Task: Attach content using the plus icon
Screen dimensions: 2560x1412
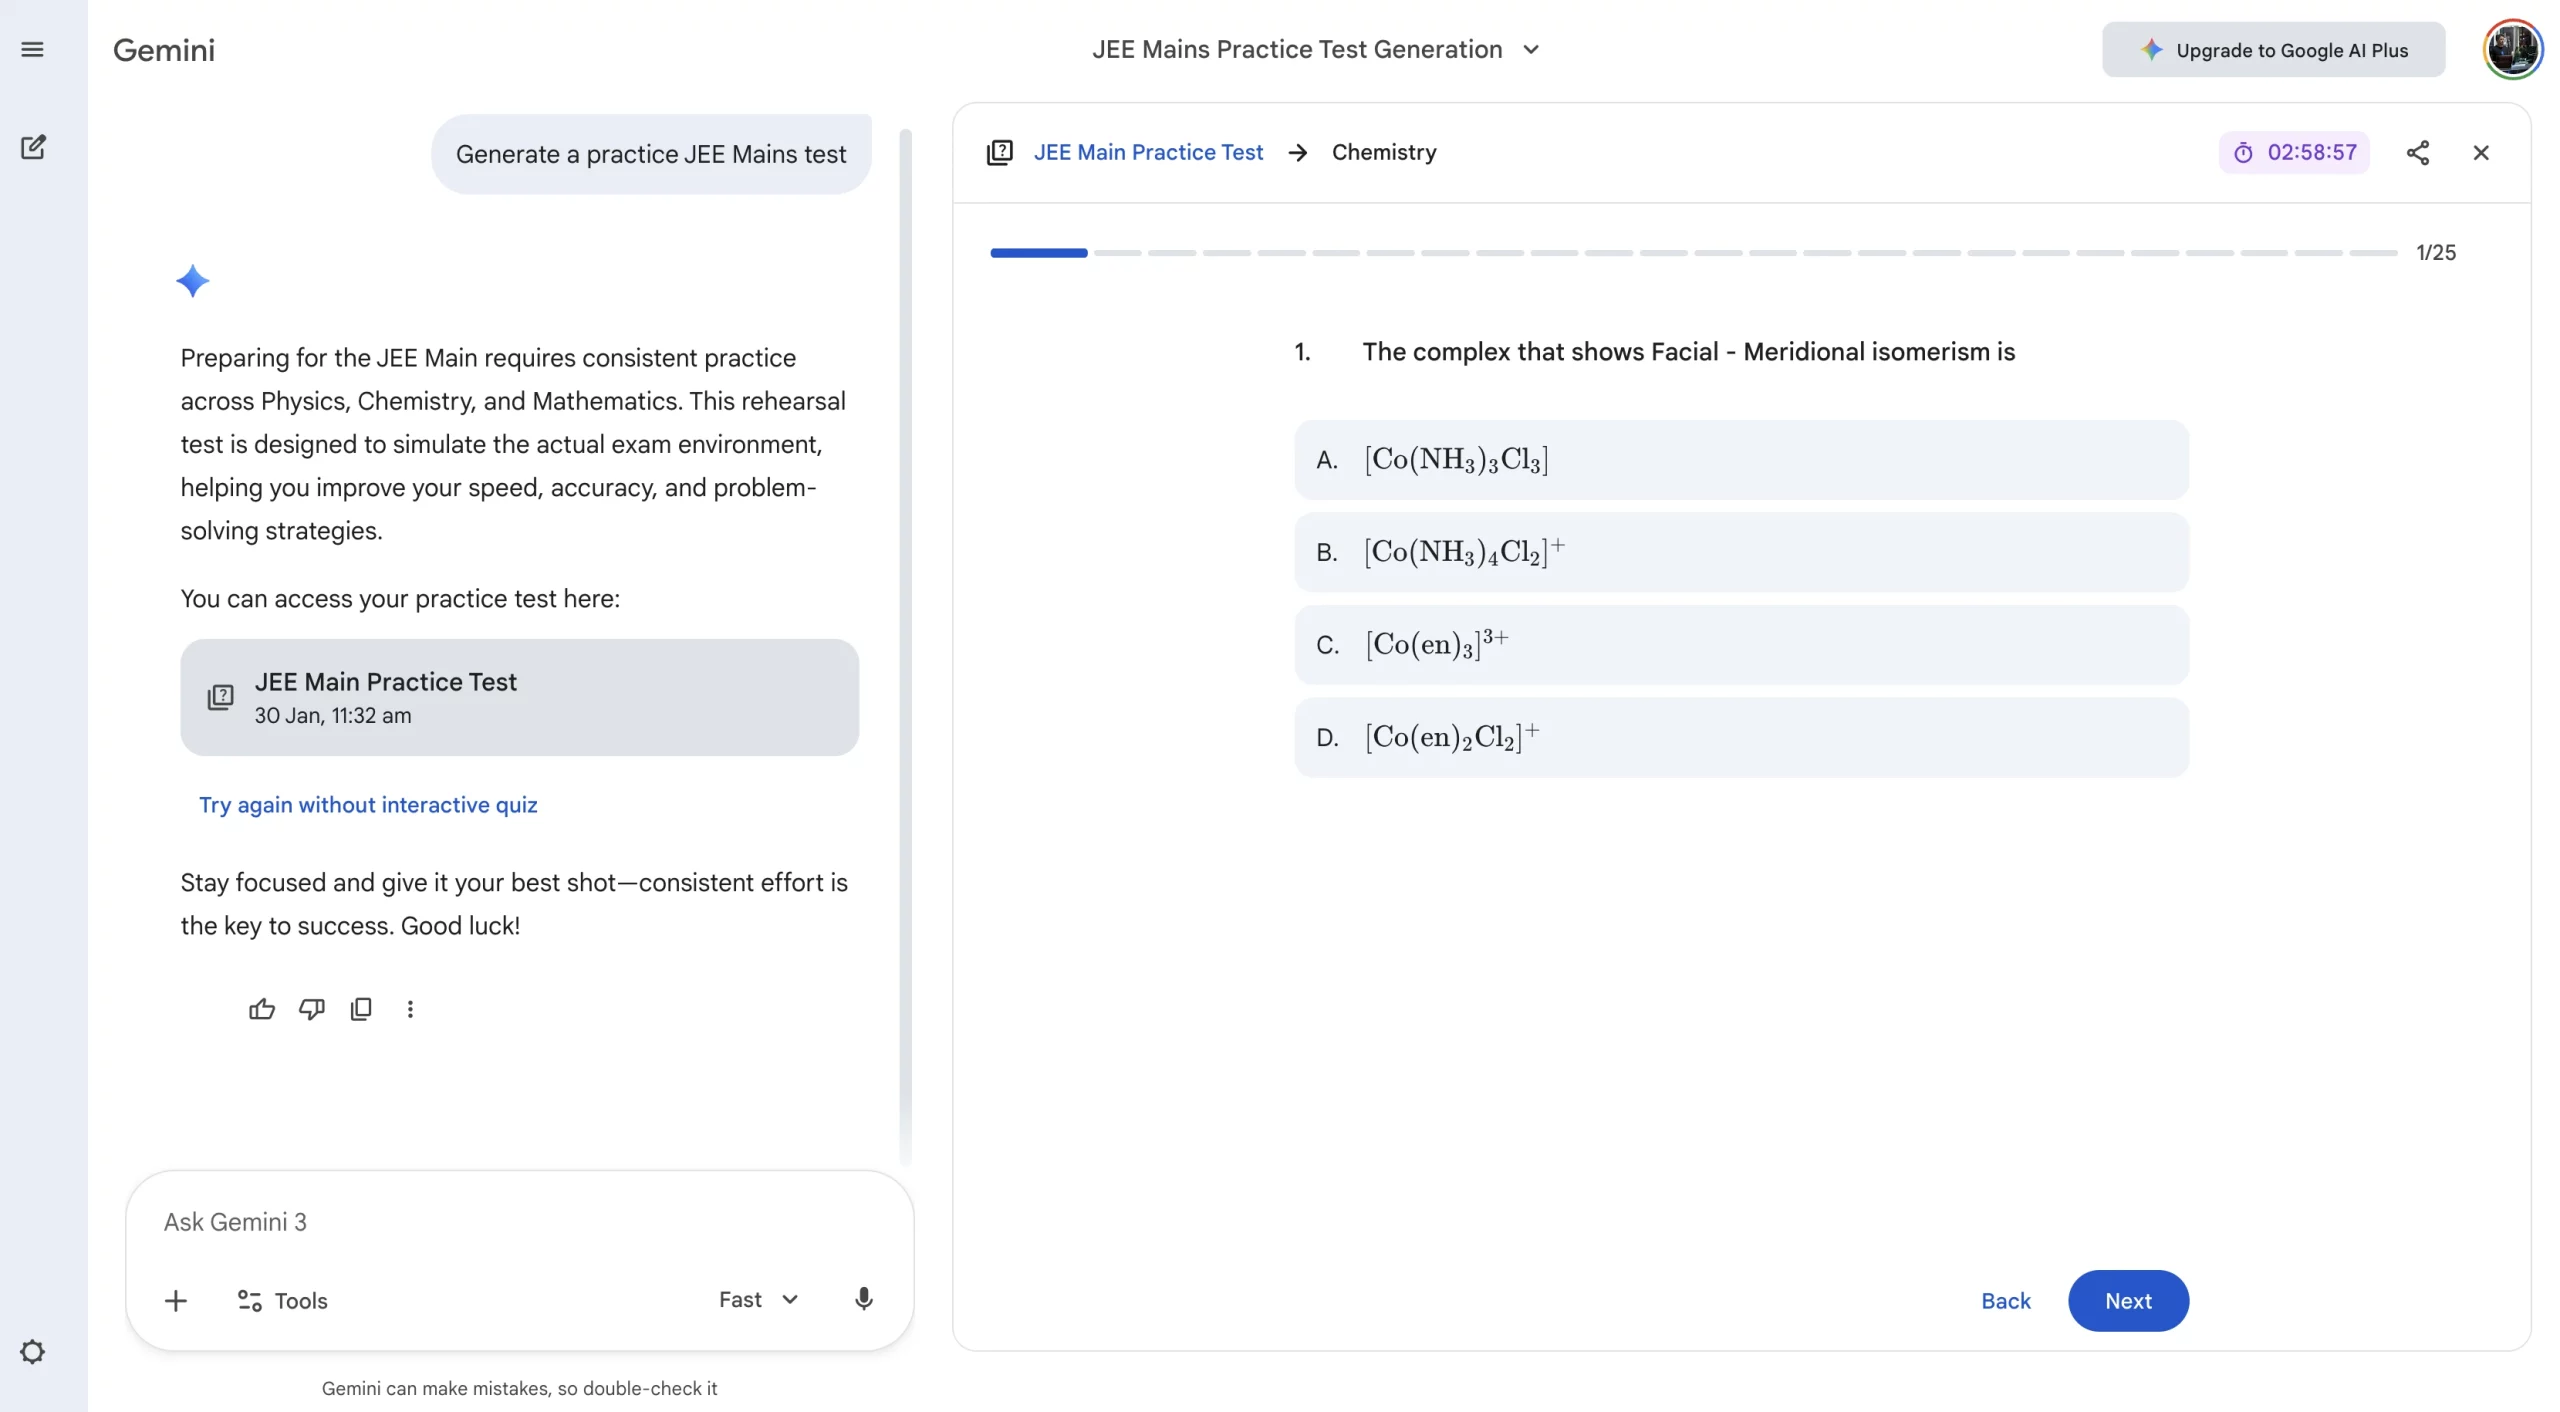Action: coord(175,1300)
